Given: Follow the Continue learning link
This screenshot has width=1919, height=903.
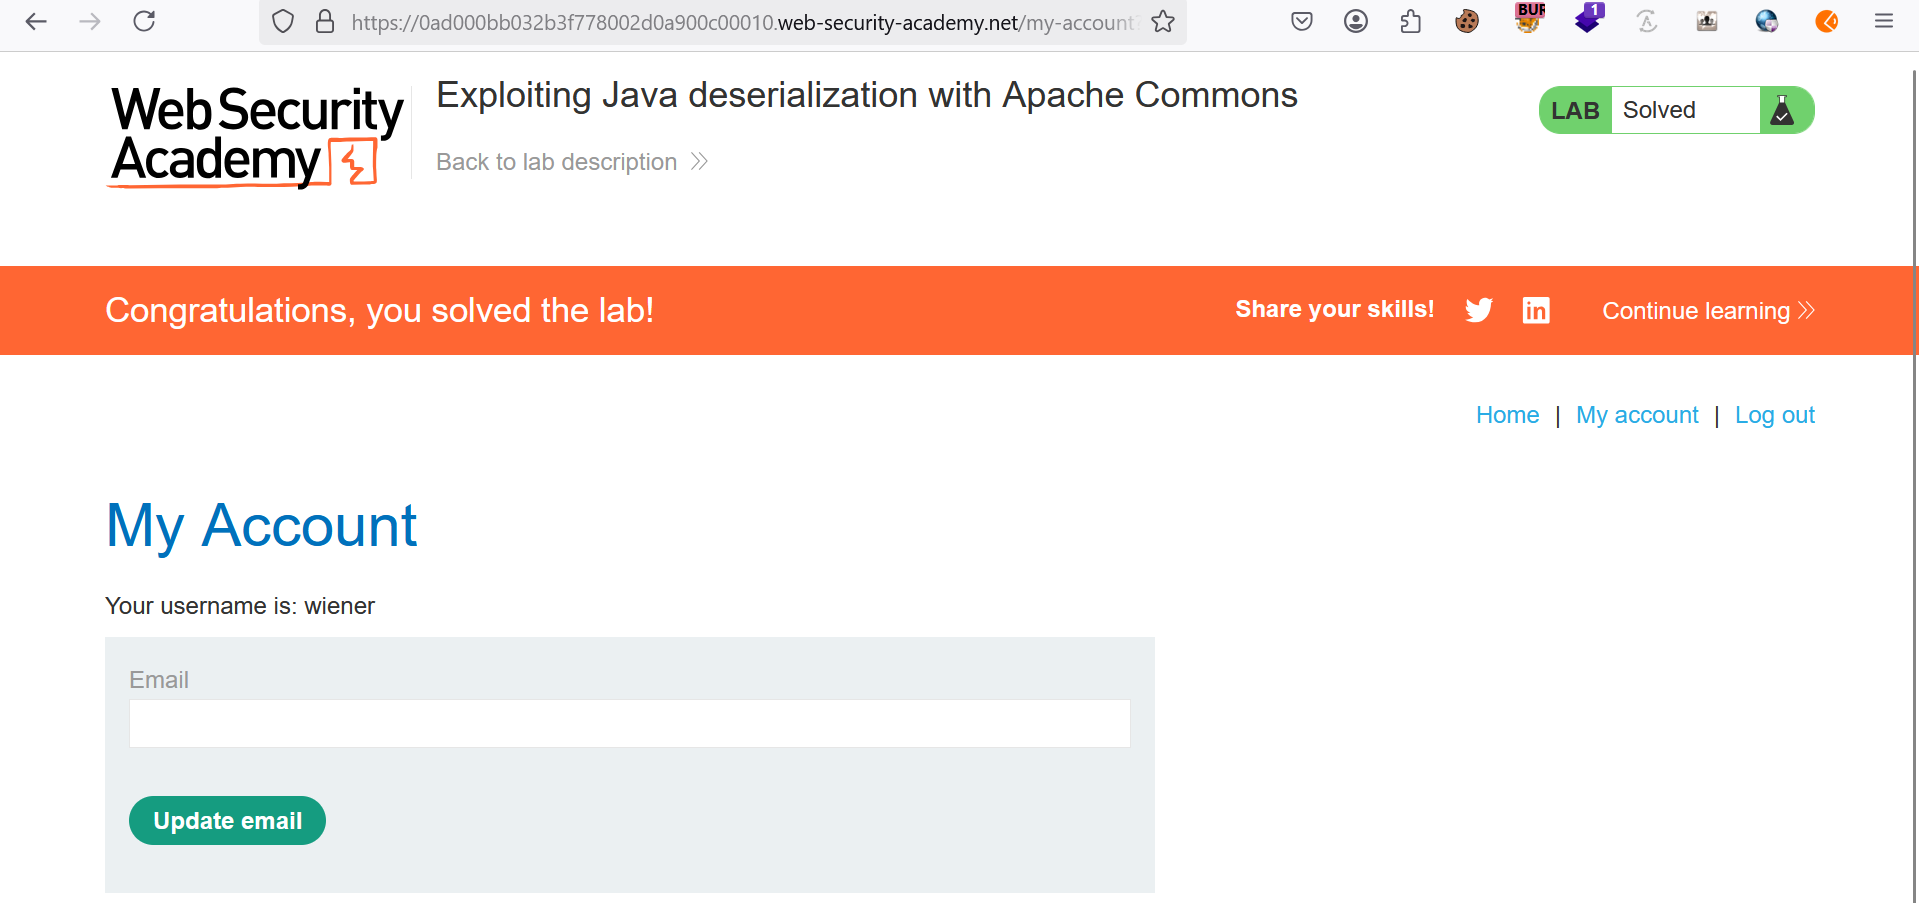Looking at the screenshot, I should click(x=1708, y=311).
